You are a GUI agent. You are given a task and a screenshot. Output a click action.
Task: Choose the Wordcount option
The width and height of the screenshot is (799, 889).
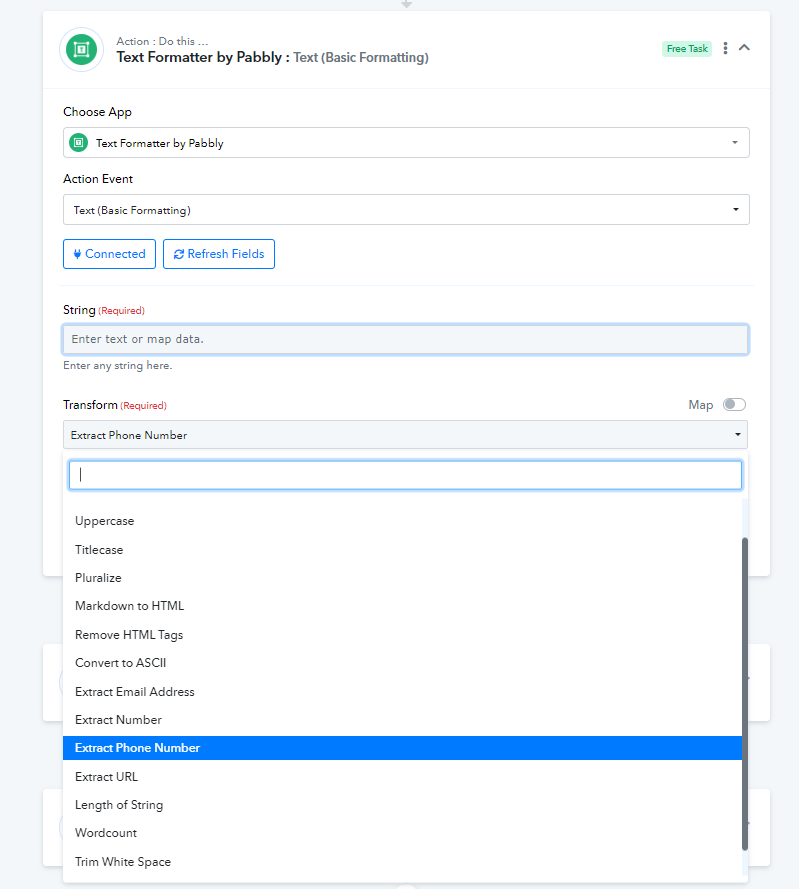[402, 833]
